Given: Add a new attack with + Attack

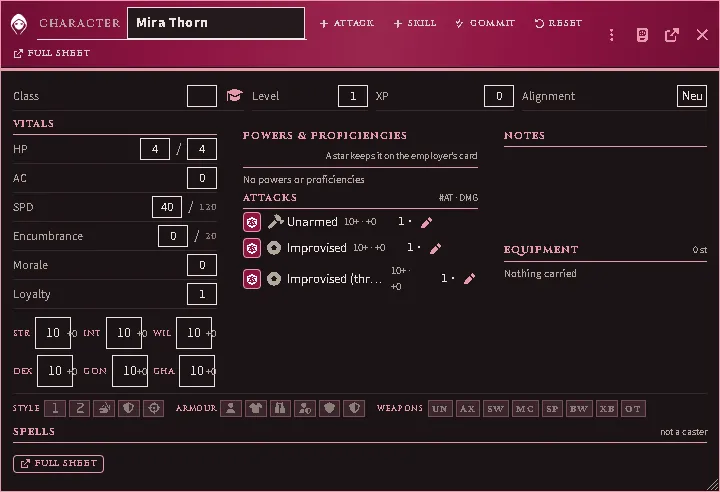Looking at the screenshot, I should pyautogui.click(x=347, y=23).
